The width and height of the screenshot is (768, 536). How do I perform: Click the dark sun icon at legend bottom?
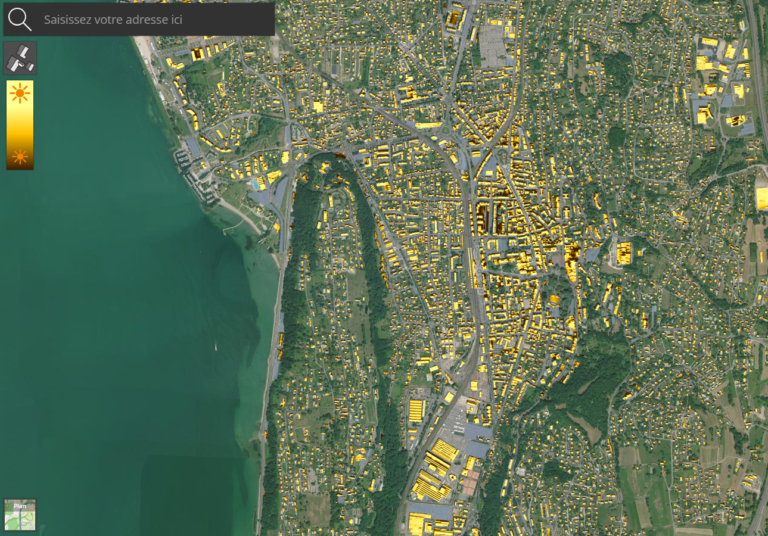click(20, 157)
